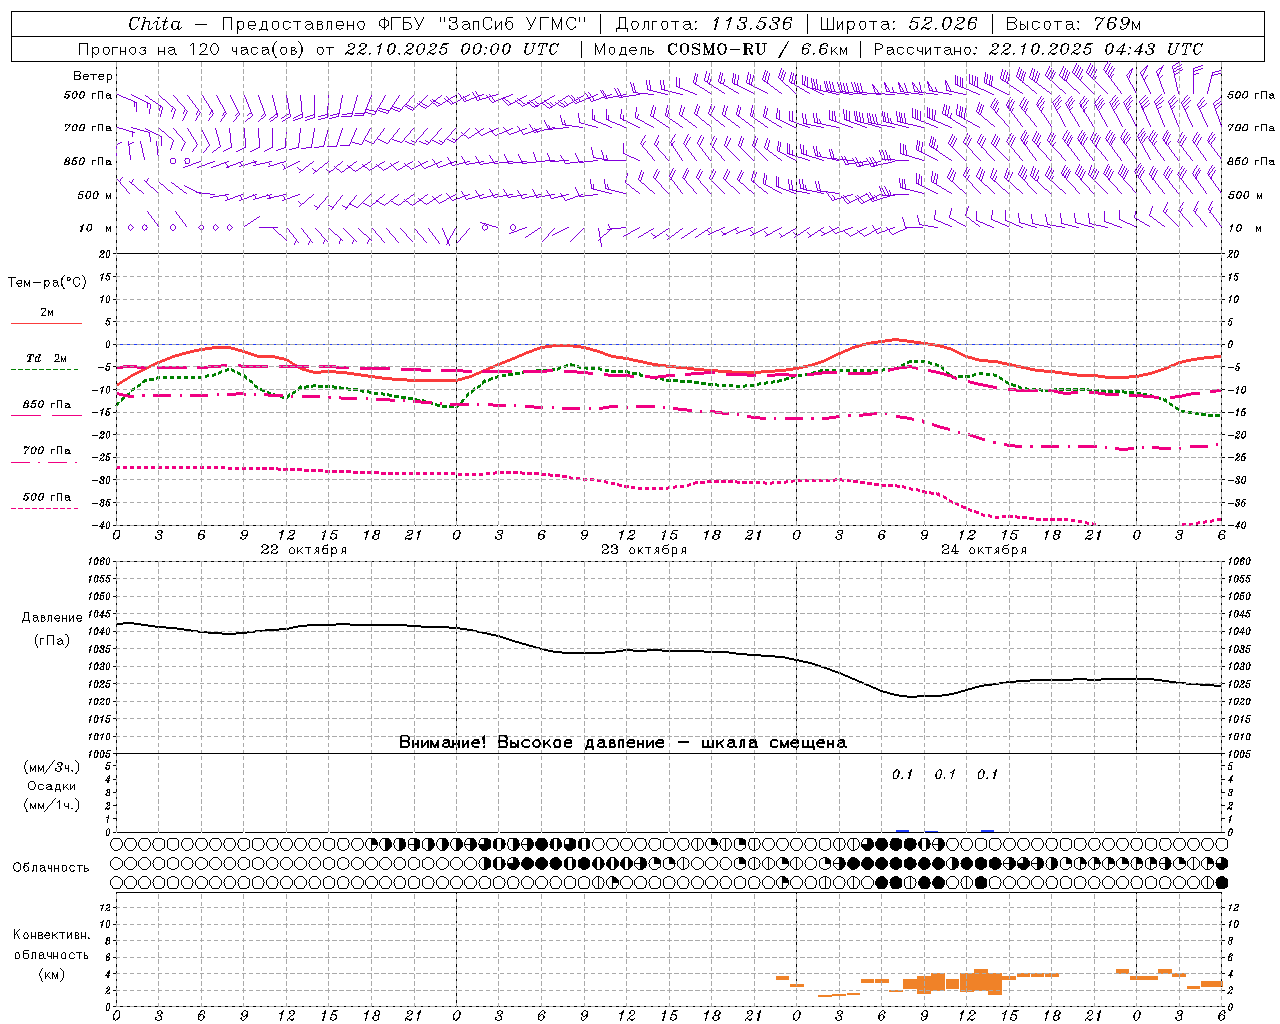The image size is (1280, 1024).
Task: Click 12 on the left convective cloud axis
Action: (107, 907)
